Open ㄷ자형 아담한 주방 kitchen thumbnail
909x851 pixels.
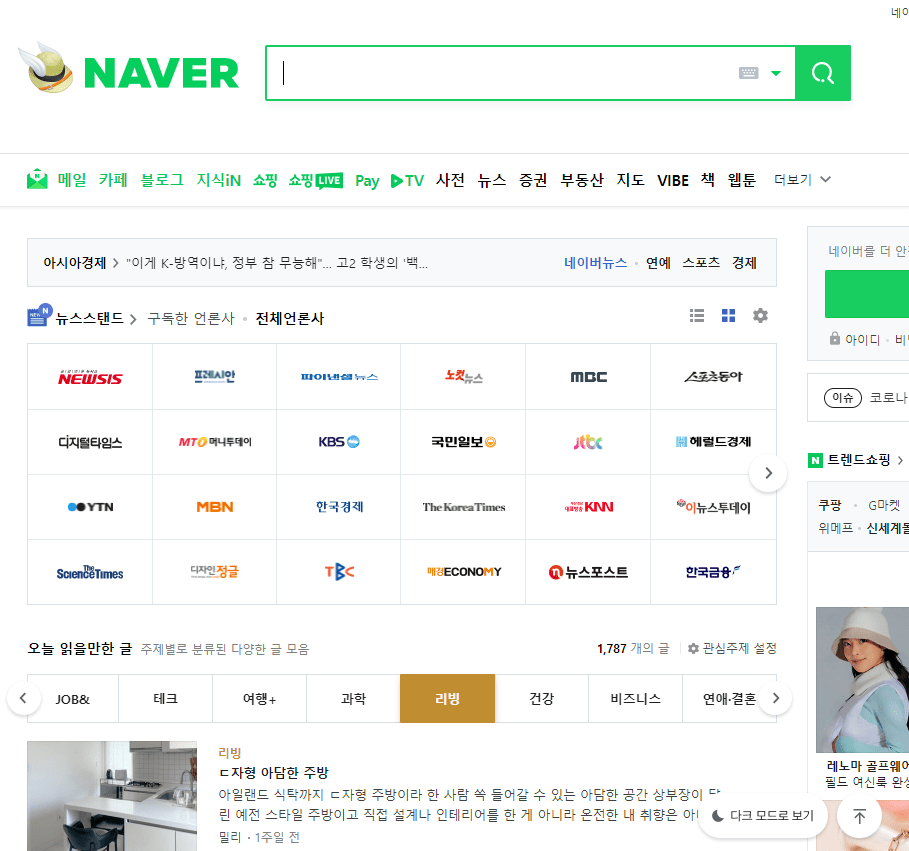[112, 796]
